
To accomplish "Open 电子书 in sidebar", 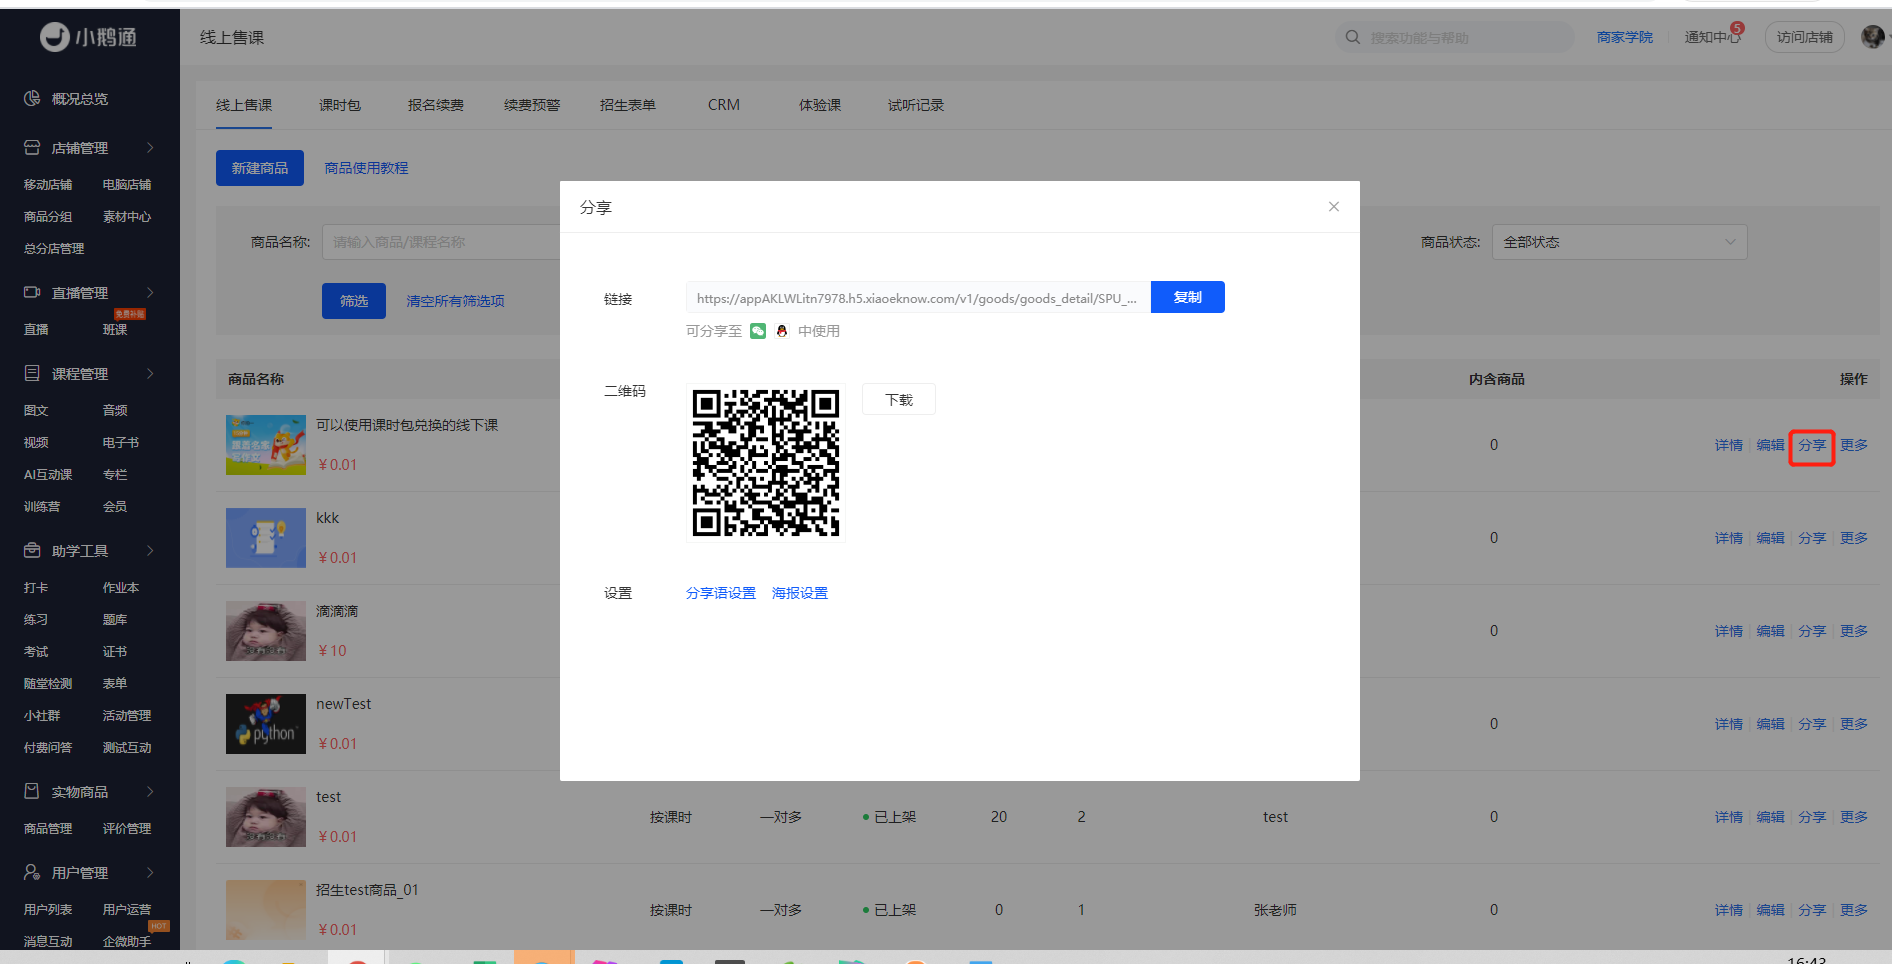I will point(121,442).
